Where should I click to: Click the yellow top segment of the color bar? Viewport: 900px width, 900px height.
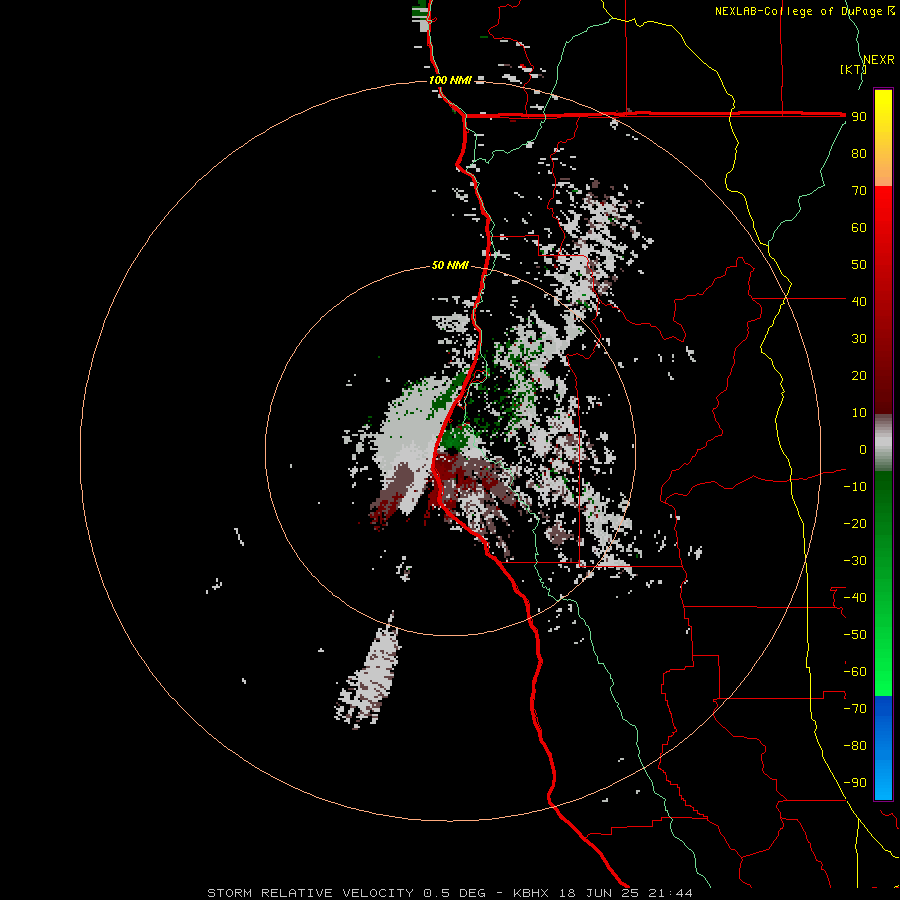[883, 138]
